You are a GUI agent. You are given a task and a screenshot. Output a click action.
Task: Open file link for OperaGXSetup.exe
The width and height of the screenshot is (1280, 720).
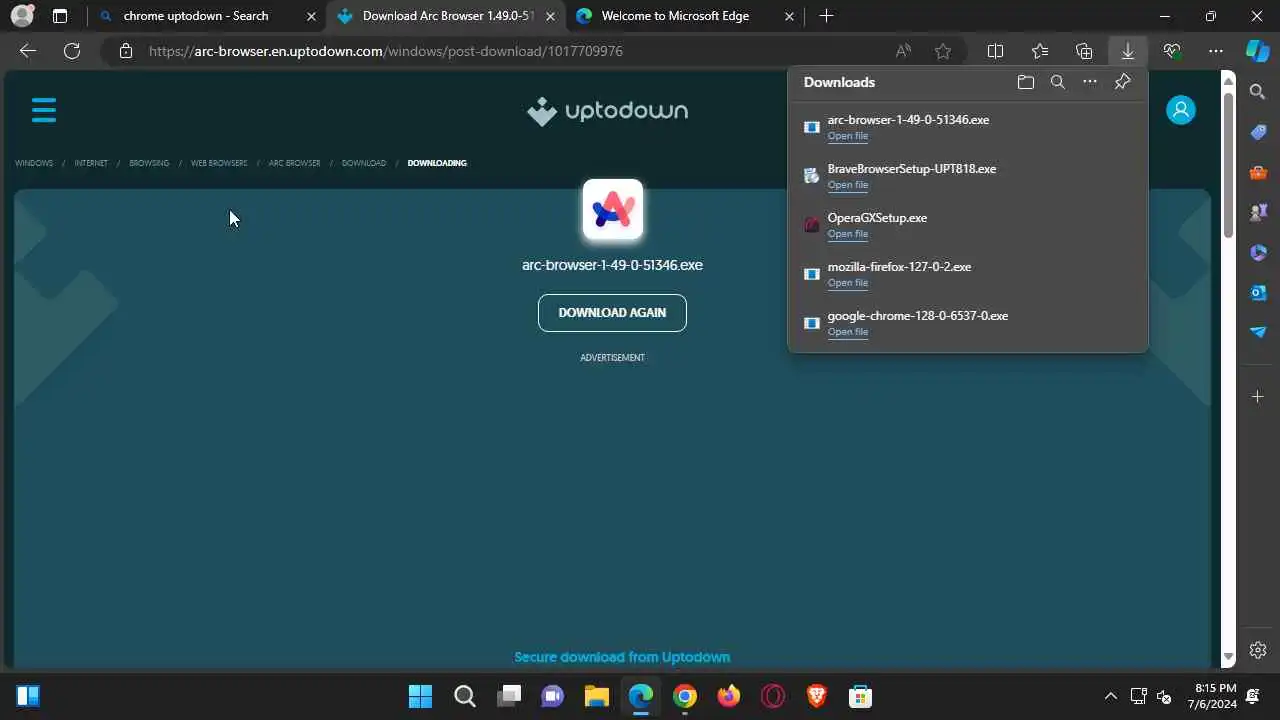848,234
